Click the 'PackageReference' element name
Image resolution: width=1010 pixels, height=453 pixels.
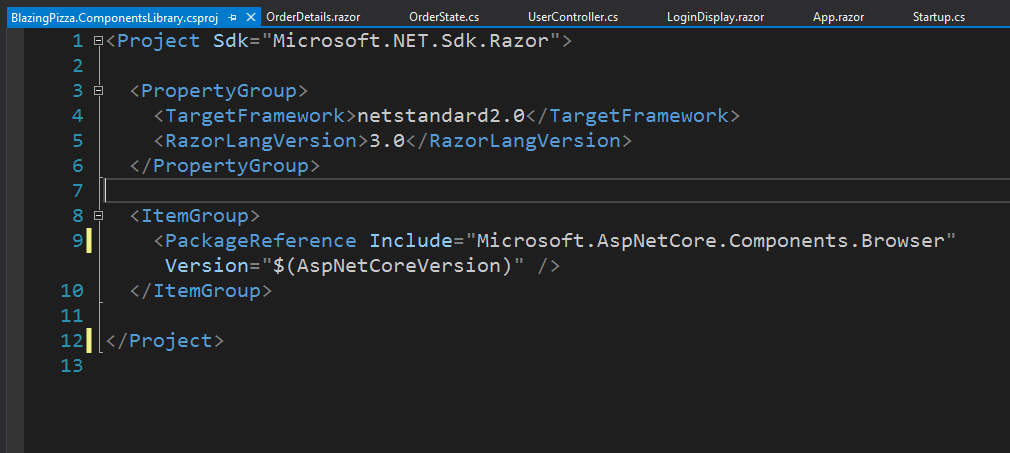point(261,240)
